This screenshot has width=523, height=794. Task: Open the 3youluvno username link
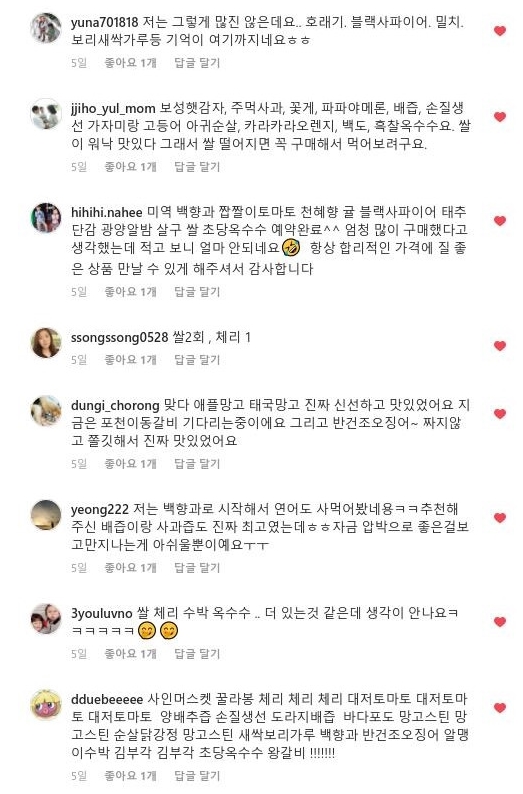click(x=101, y=613)
